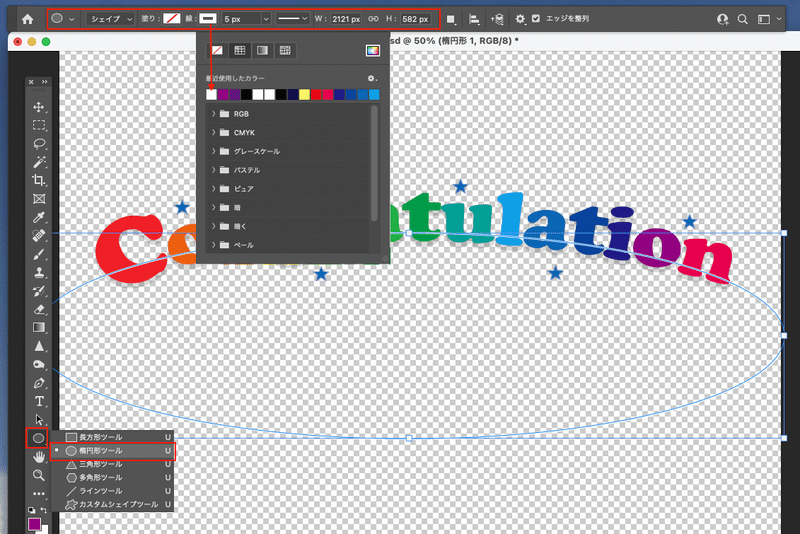Set stroke type to Solid Color
This screenshot has width=800, height=534.
click(240, 50)
